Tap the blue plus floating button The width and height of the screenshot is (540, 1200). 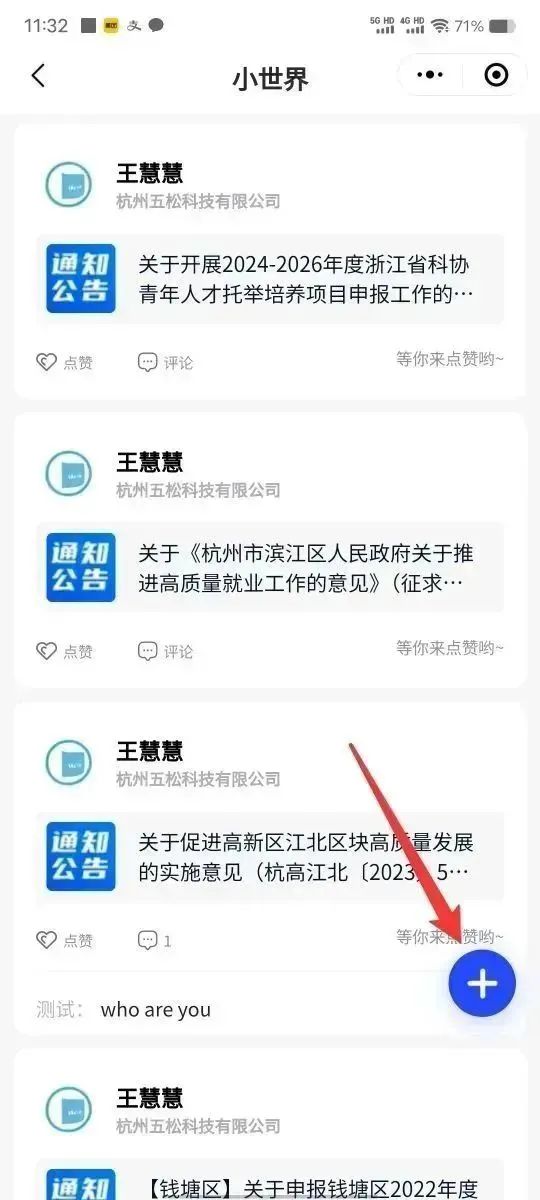click(482, 984)
